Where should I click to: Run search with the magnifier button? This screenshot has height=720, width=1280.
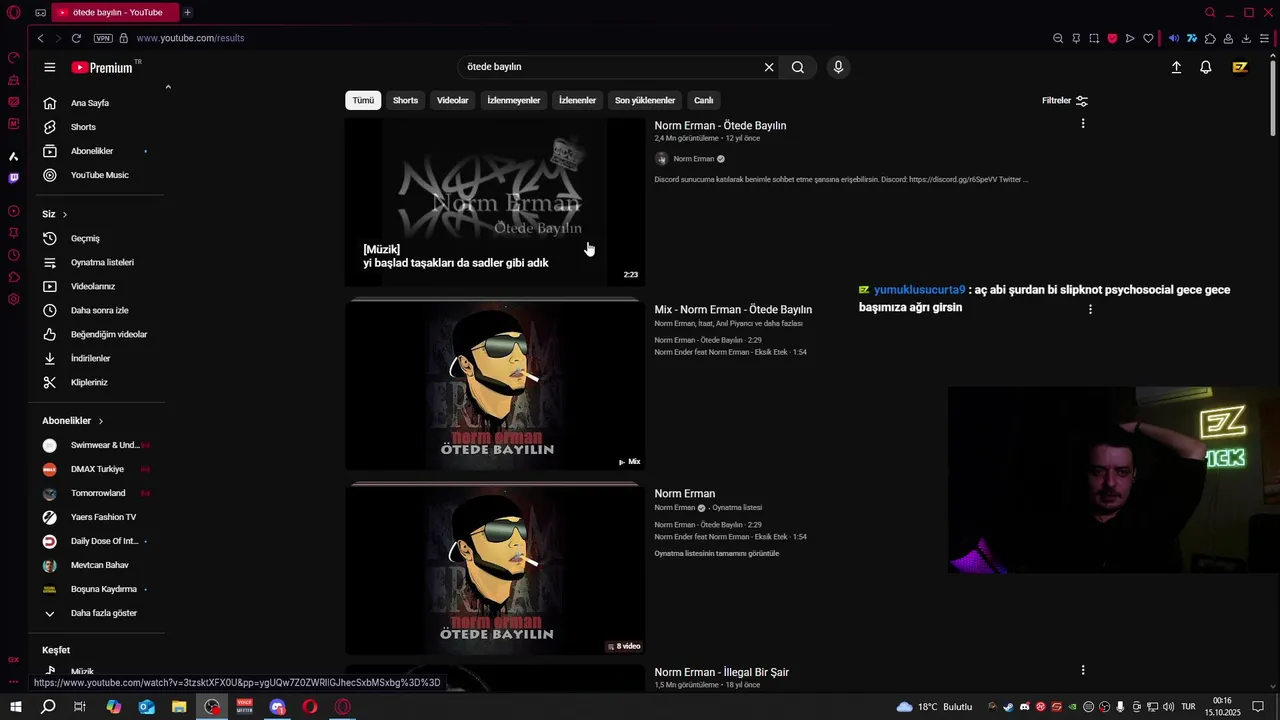click(x=798, y=67)
